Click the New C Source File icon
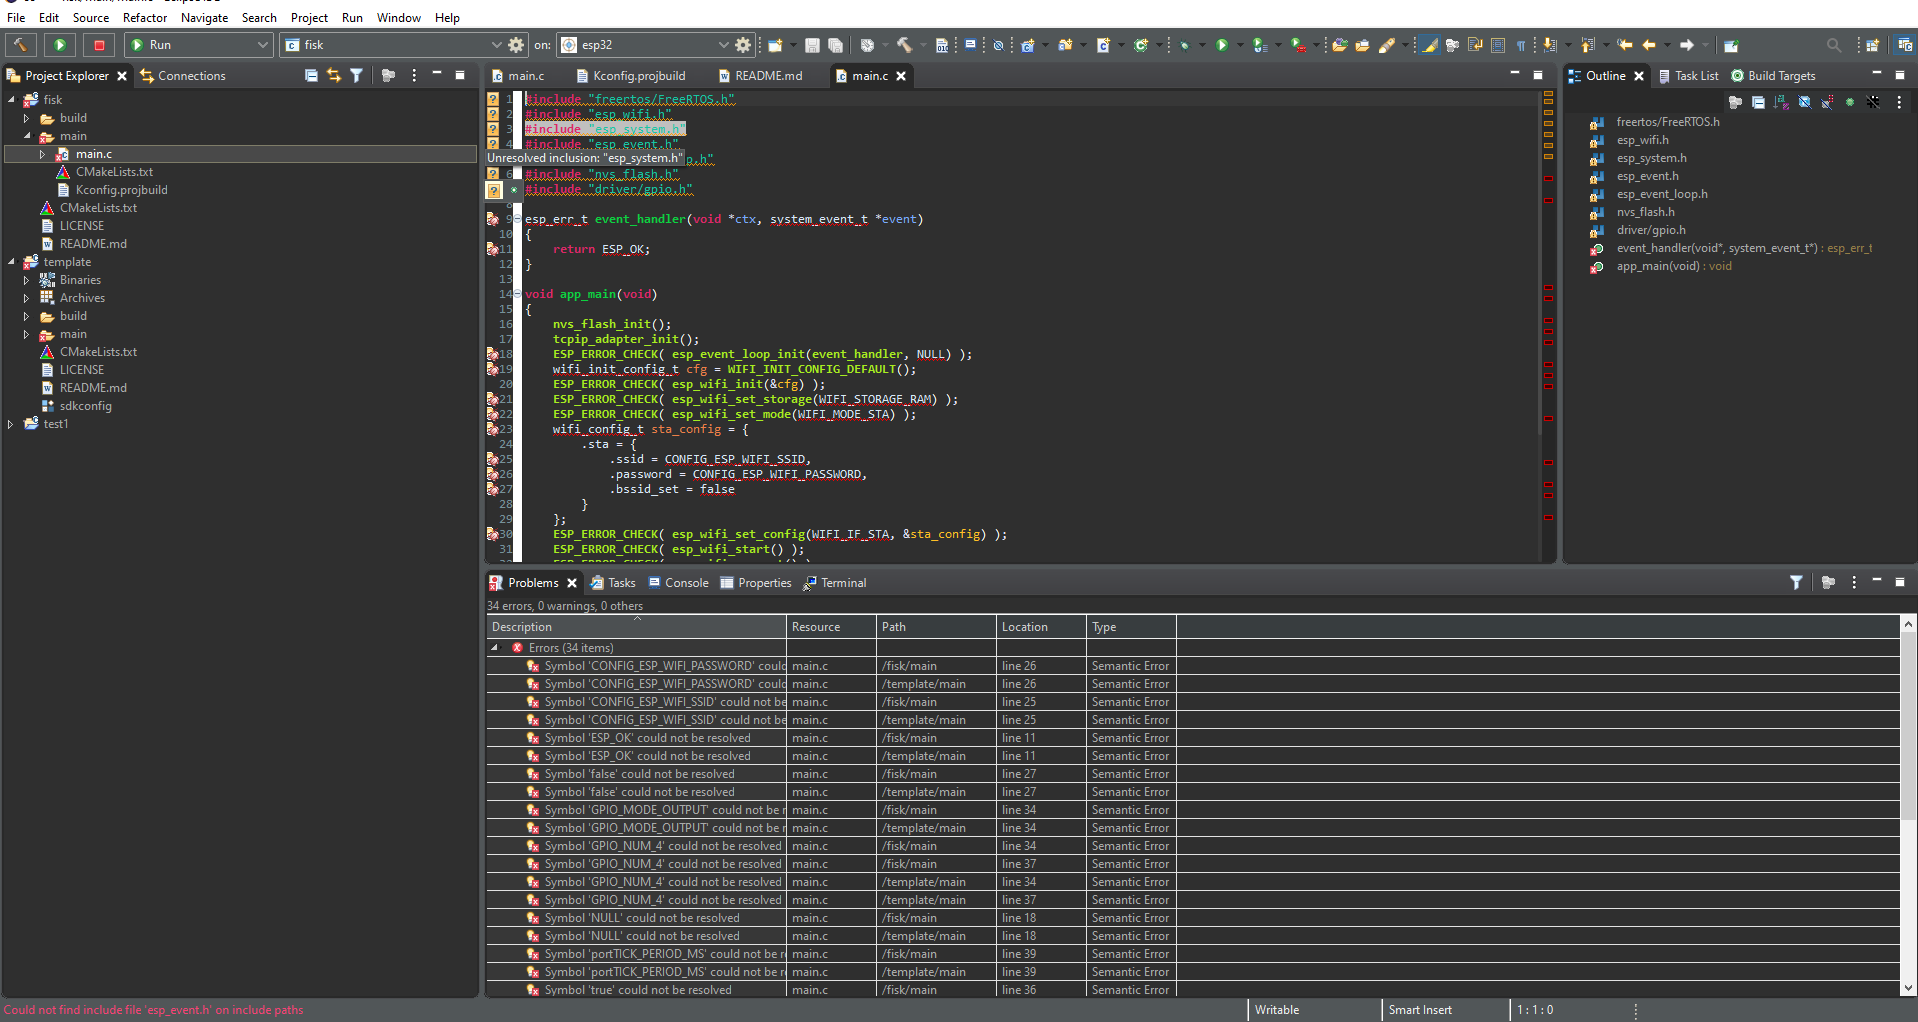This screenshot has height=1022, width=1918. point(1103,45)
